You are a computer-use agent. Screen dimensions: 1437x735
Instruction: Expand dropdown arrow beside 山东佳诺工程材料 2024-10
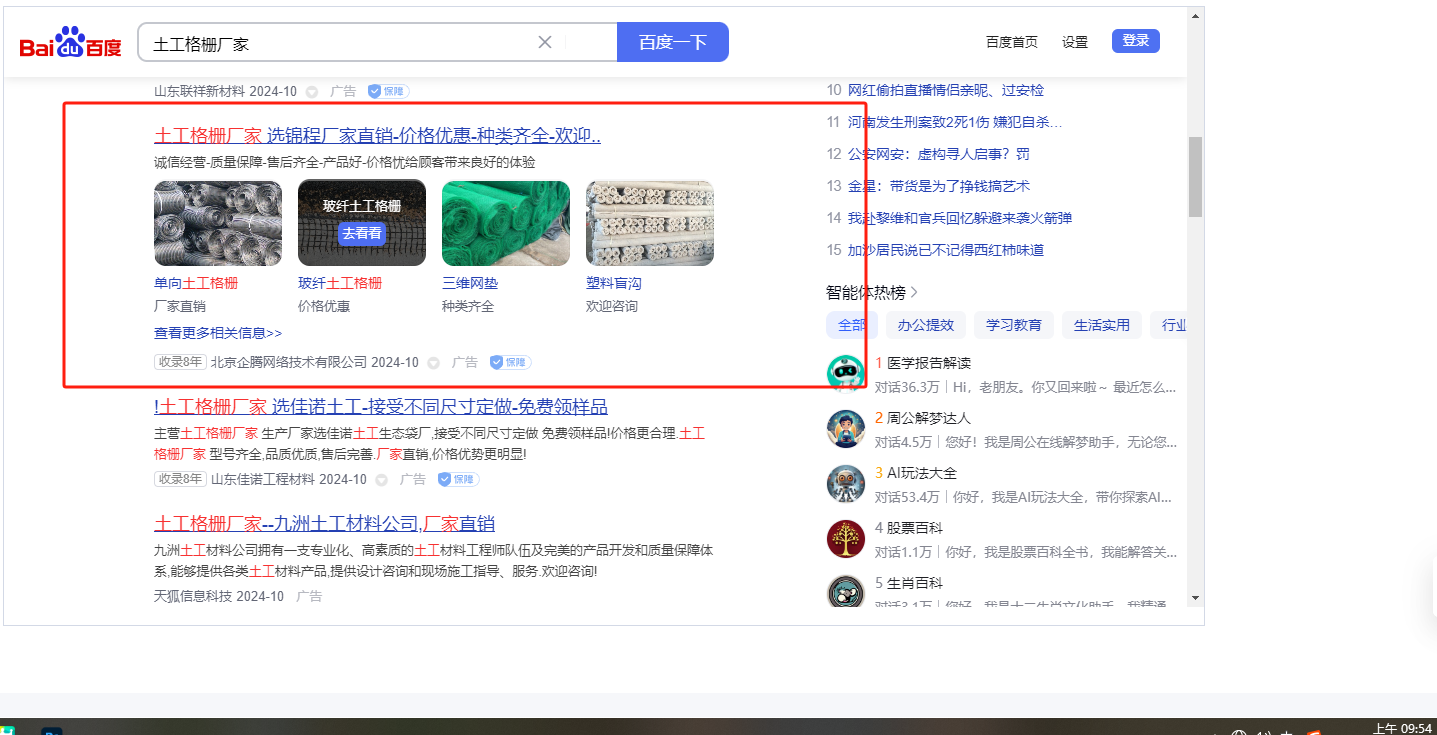point(382,480)
